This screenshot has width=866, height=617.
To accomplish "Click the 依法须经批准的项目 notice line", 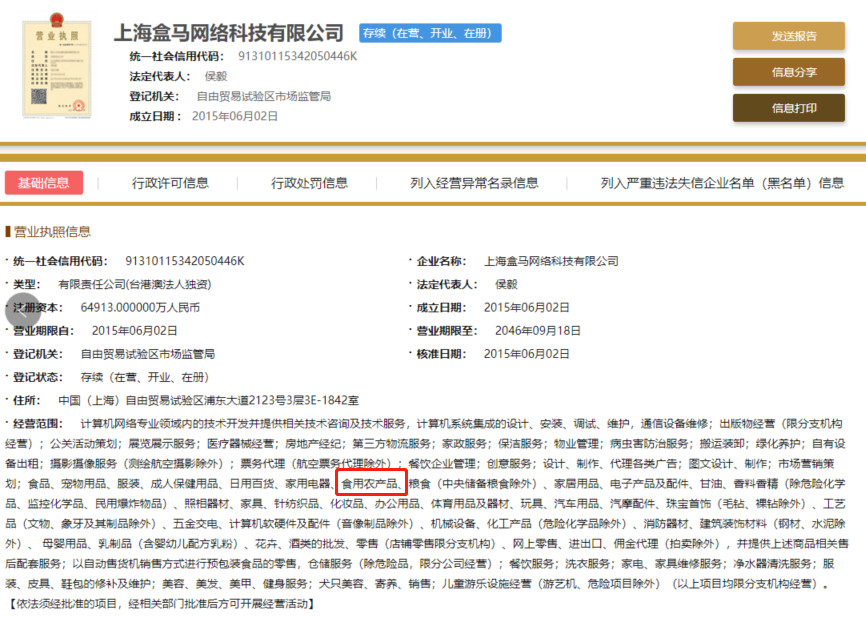I will pos(161,604).
